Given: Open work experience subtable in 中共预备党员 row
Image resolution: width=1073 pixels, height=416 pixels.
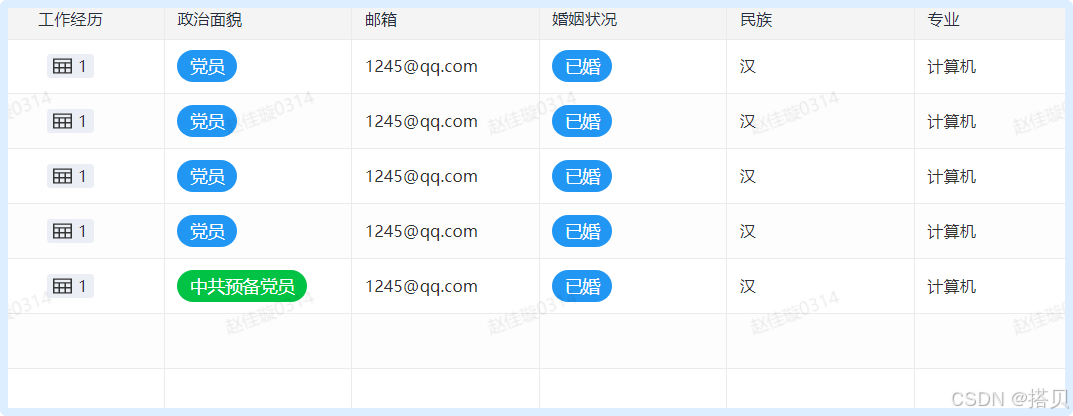Looking at the screenshot, I should coord(70,286).
